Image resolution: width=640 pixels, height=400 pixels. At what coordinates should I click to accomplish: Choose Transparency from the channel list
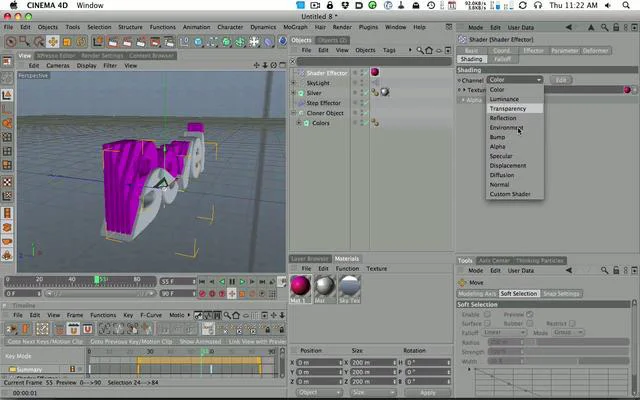tap(515, 109)
